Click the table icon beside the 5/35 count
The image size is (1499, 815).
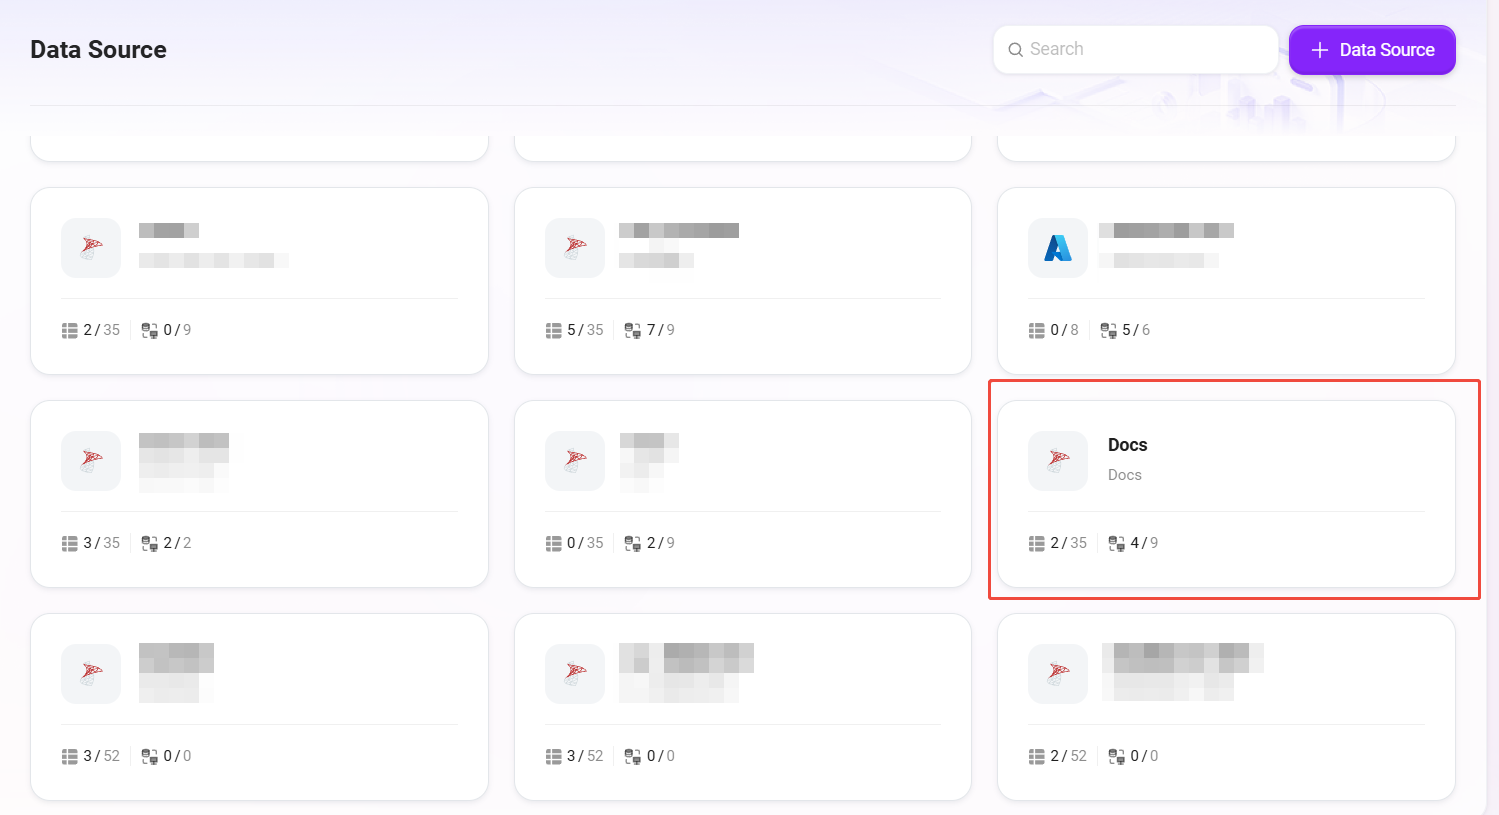click(x=553, y=330)
